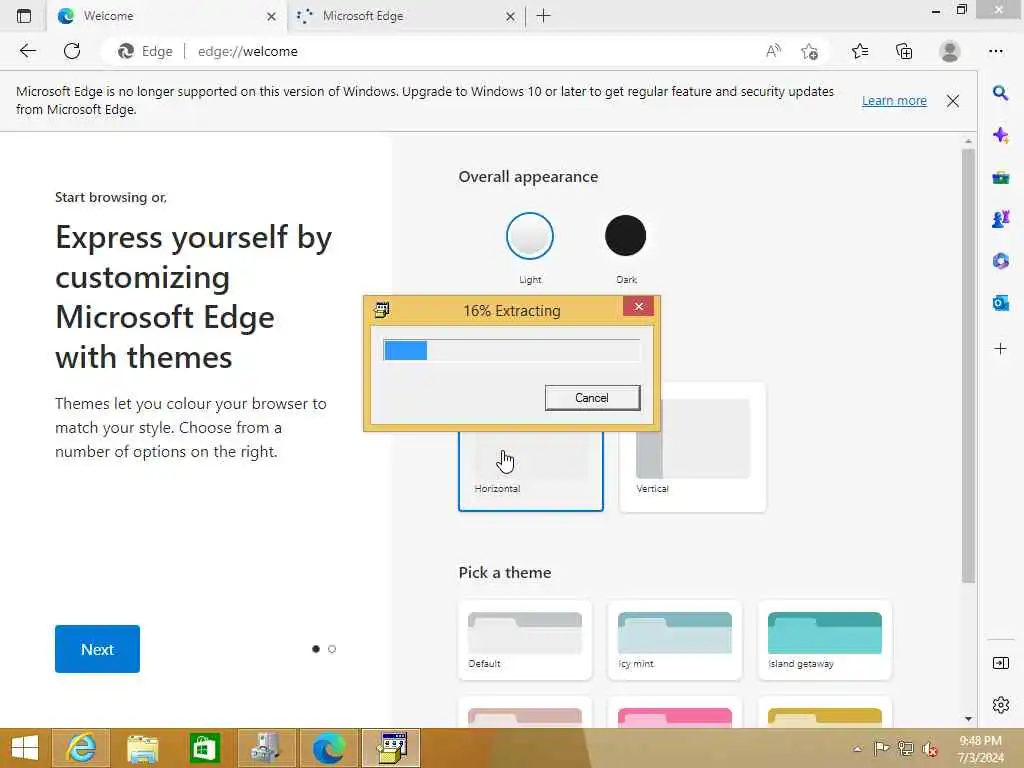
Task: Open the volume tray icon
Action: tap(929, 748)
